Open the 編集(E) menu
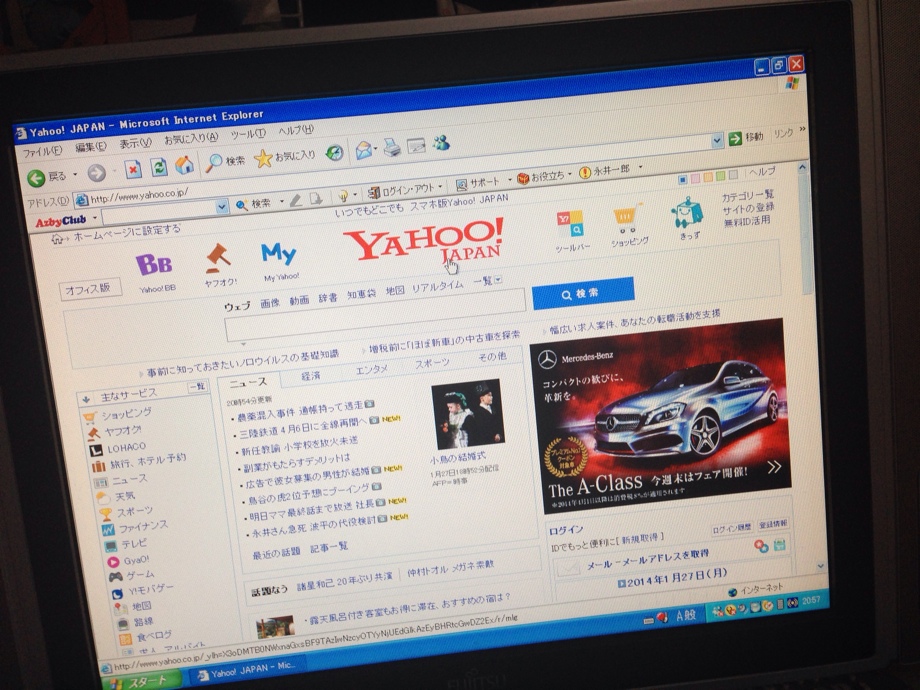 91,147
